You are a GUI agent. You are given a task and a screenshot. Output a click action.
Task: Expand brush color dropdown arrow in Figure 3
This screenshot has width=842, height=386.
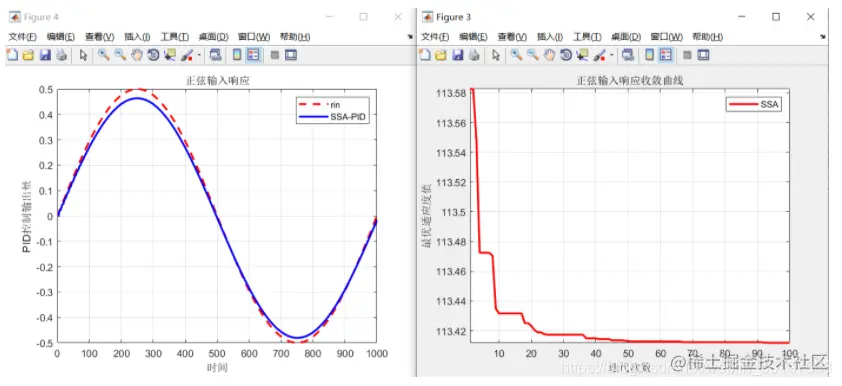tap(612, 55)
